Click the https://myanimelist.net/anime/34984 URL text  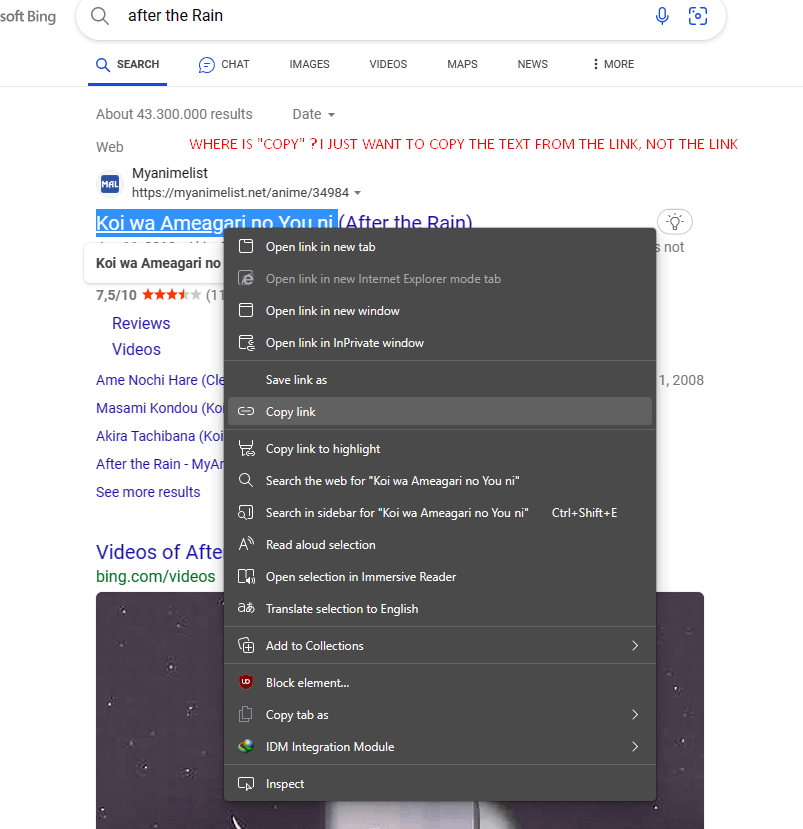point(241,192)
